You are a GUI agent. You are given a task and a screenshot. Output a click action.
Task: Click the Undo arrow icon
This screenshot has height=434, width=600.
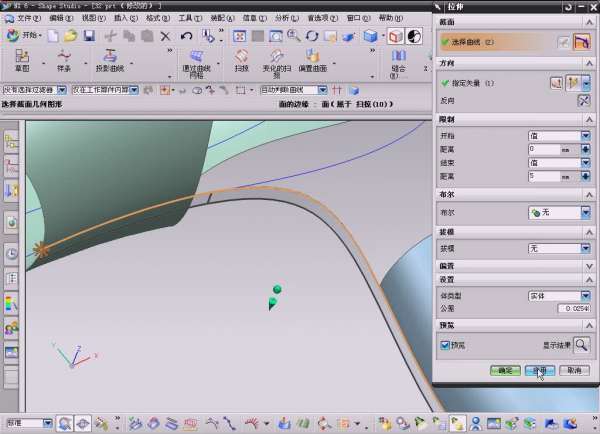tap(187, 36)
